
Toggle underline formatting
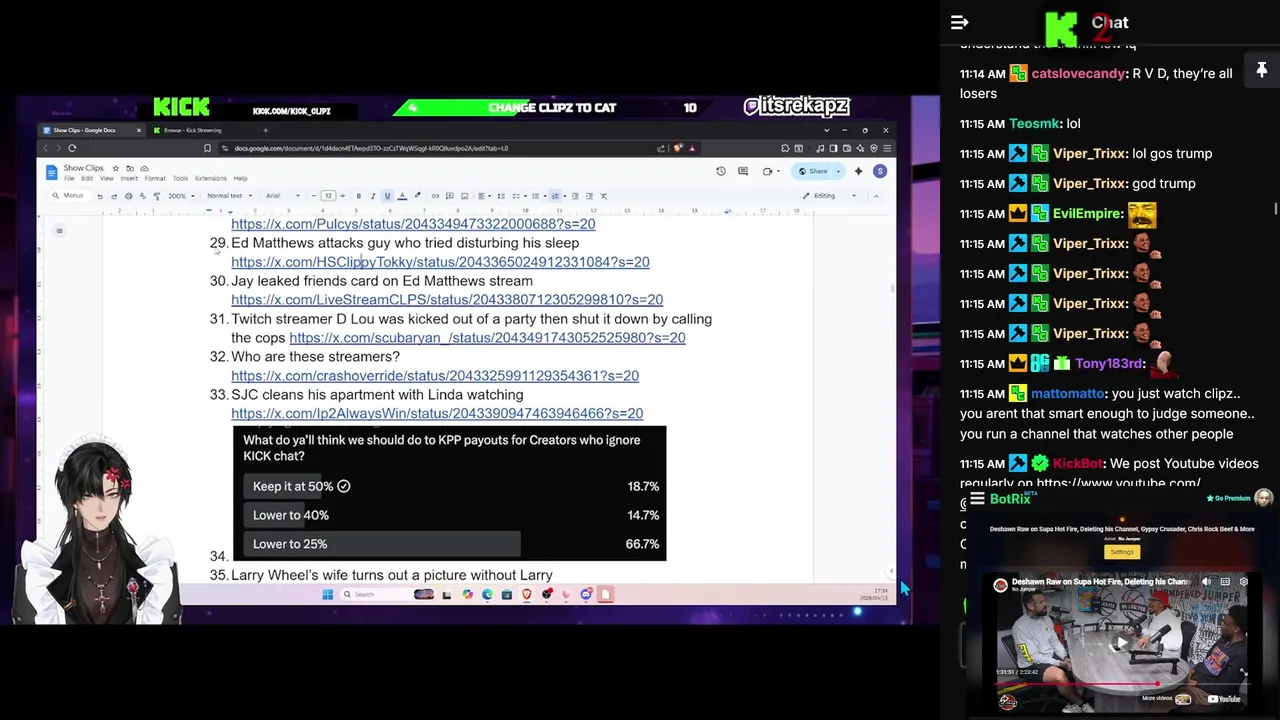click(387, 196)
